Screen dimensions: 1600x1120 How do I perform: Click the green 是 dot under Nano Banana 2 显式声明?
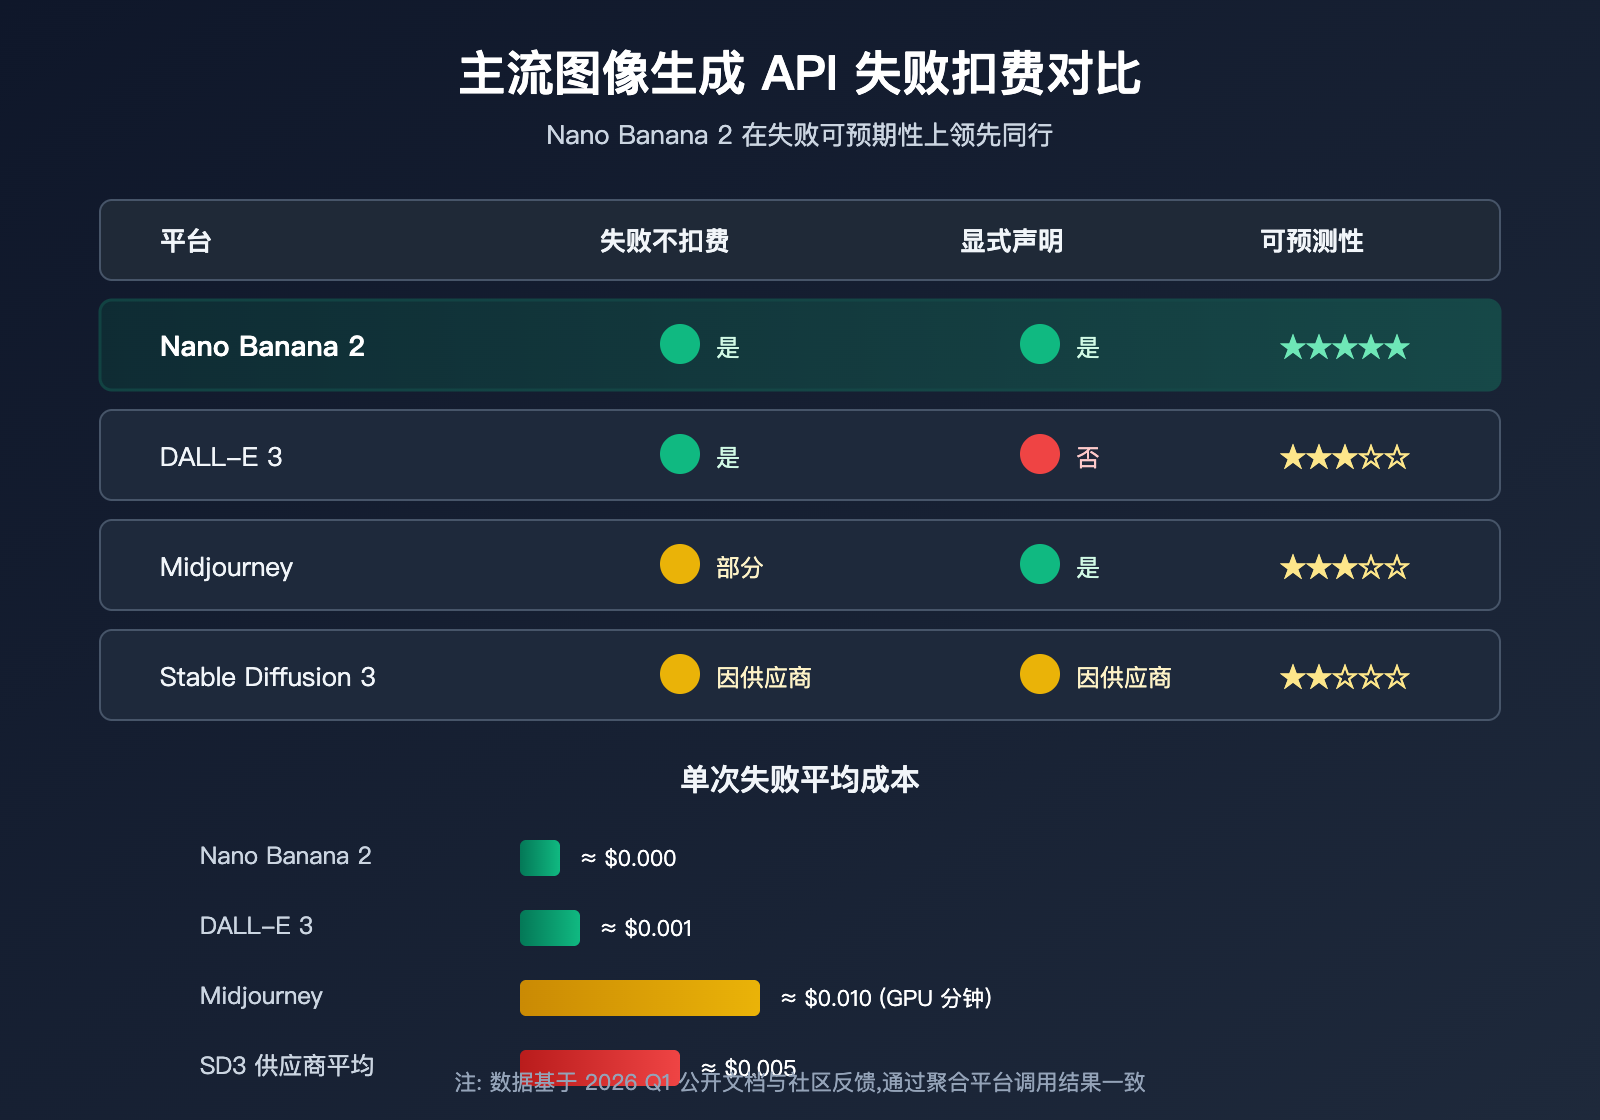pos(1039,345)
